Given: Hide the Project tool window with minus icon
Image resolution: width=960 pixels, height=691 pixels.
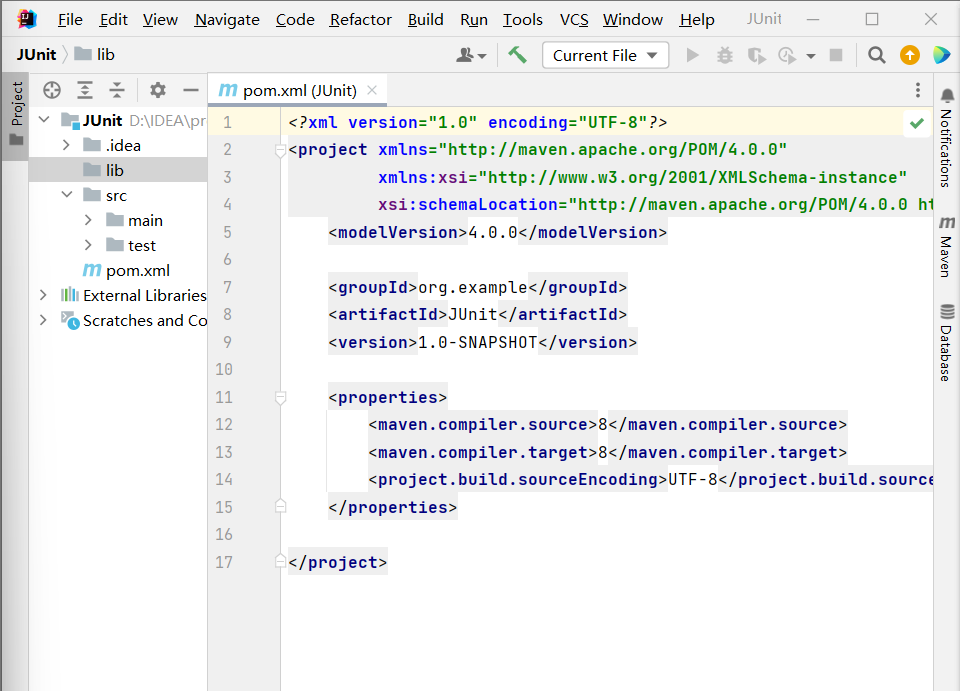Looking at the screenshot, I should (190, 90).
